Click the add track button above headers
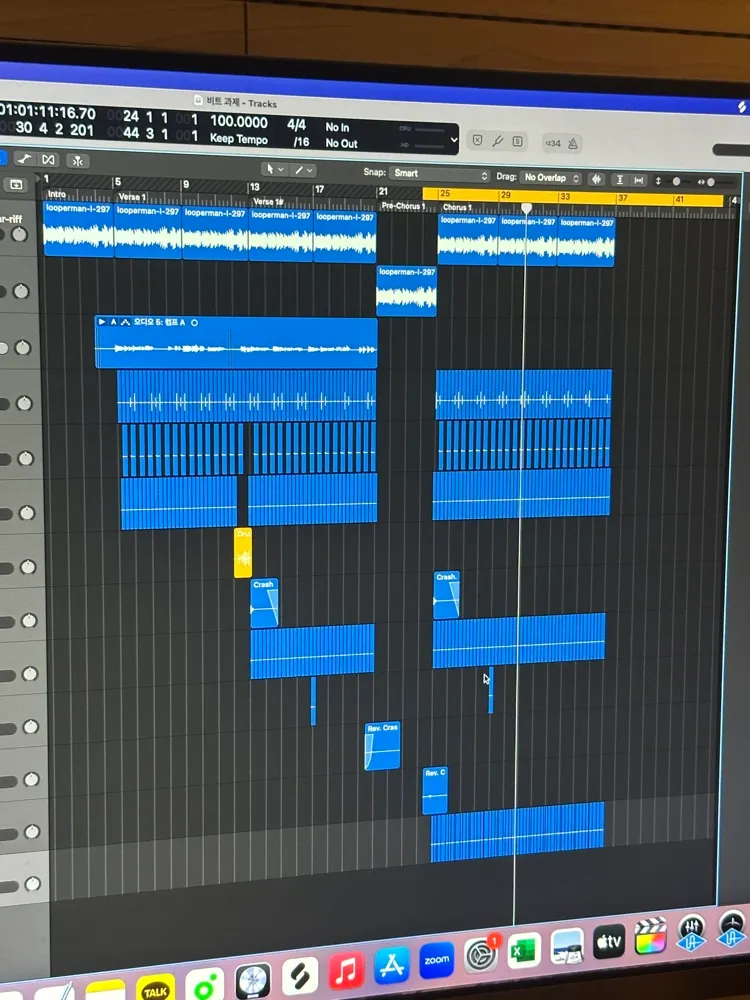 click(16, 185)
